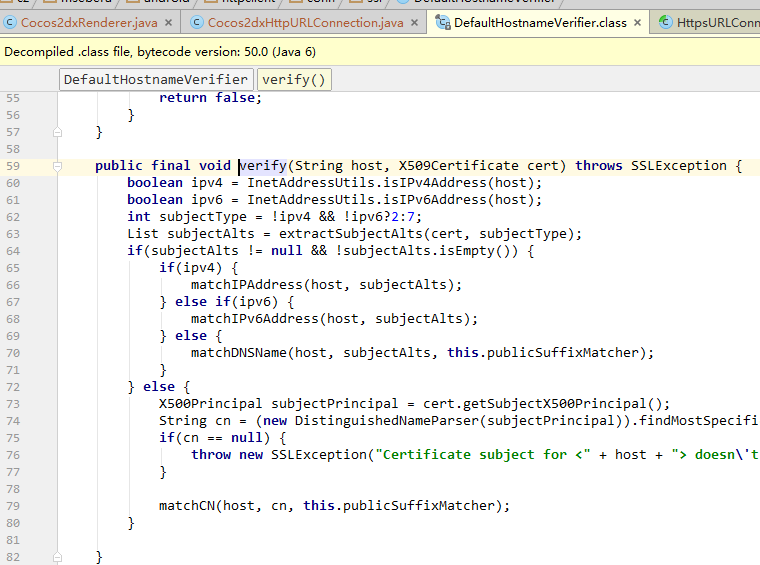The image size is (760, 565).
Task: Click the verify method name on line 59
Action: 263,166
